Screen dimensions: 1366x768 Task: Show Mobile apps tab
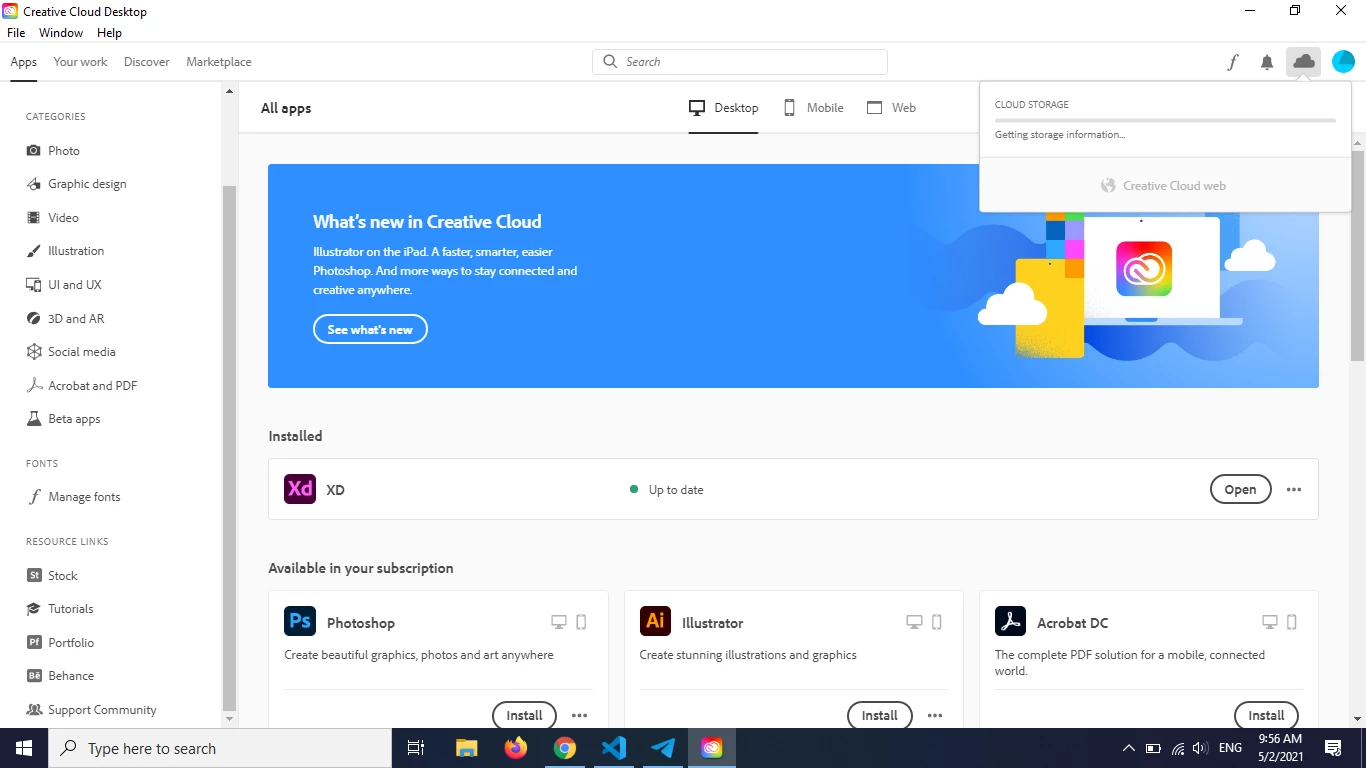point(813,108)
